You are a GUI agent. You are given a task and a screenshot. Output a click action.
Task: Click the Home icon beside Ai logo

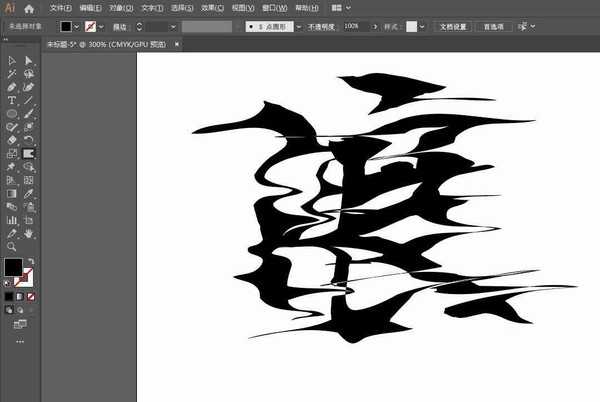(x=30, y=8)
